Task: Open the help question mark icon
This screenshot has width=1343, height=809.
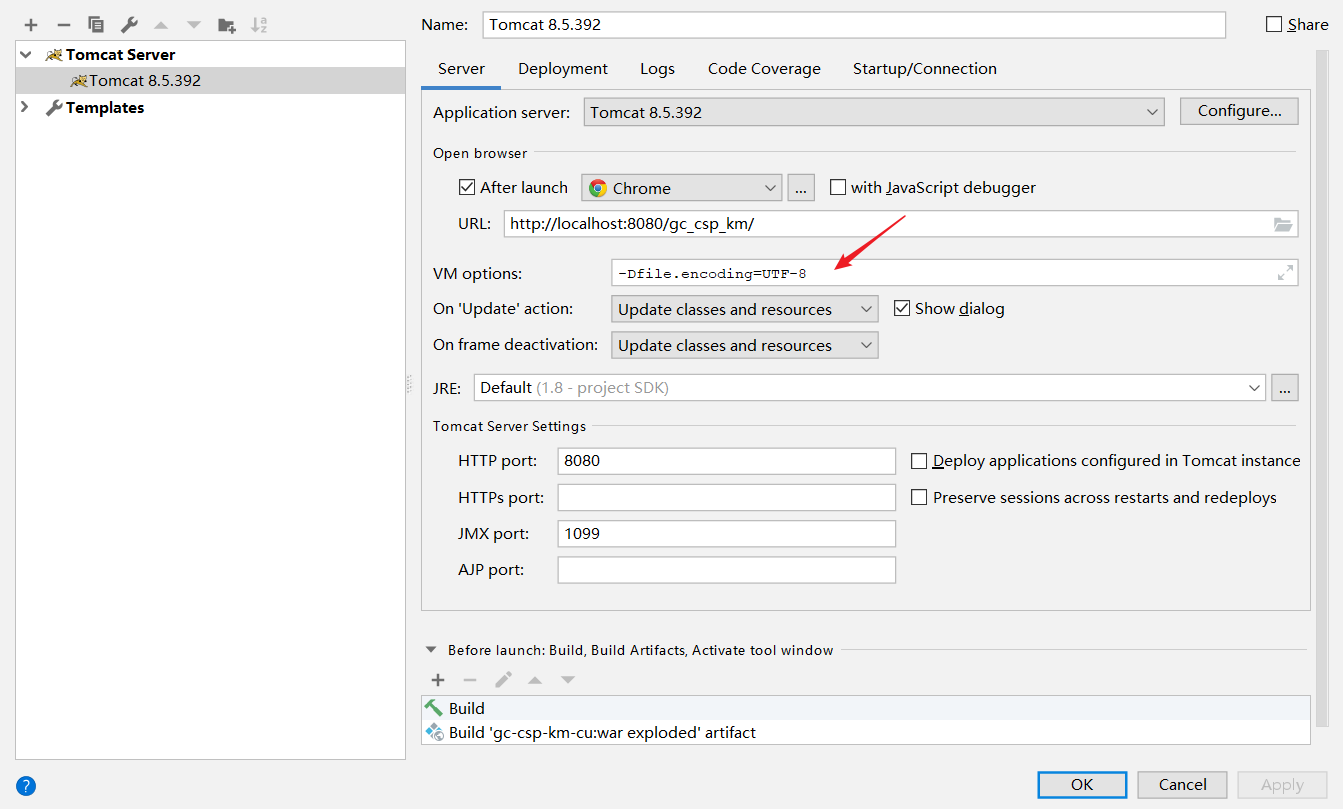Action: pyautogui.click(x=26, y=785)
